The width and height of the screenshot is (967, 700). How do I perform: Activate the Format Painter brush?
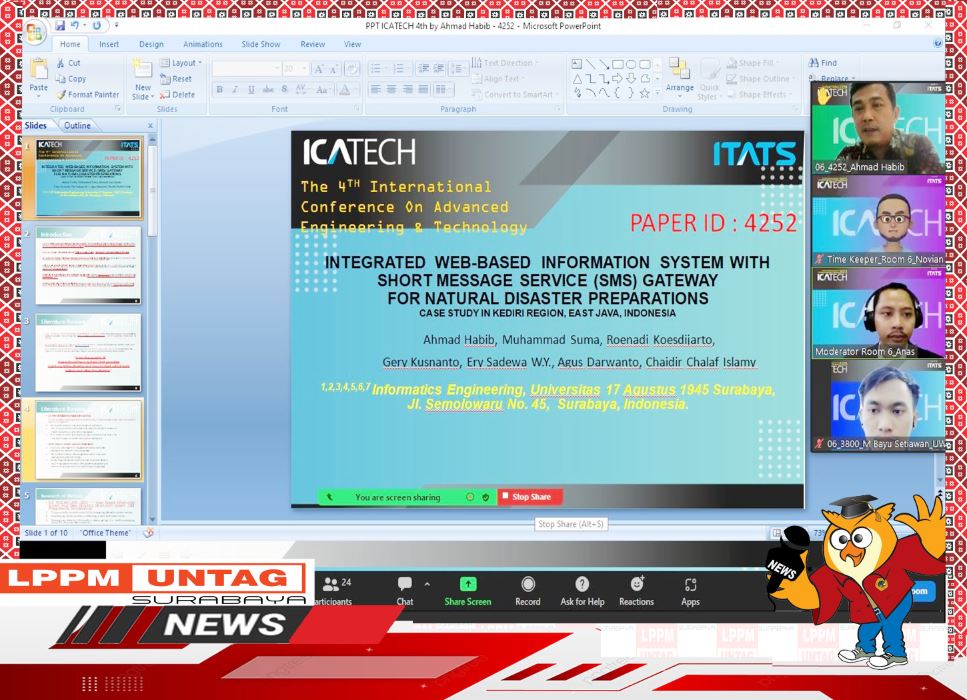pos(60,94)
